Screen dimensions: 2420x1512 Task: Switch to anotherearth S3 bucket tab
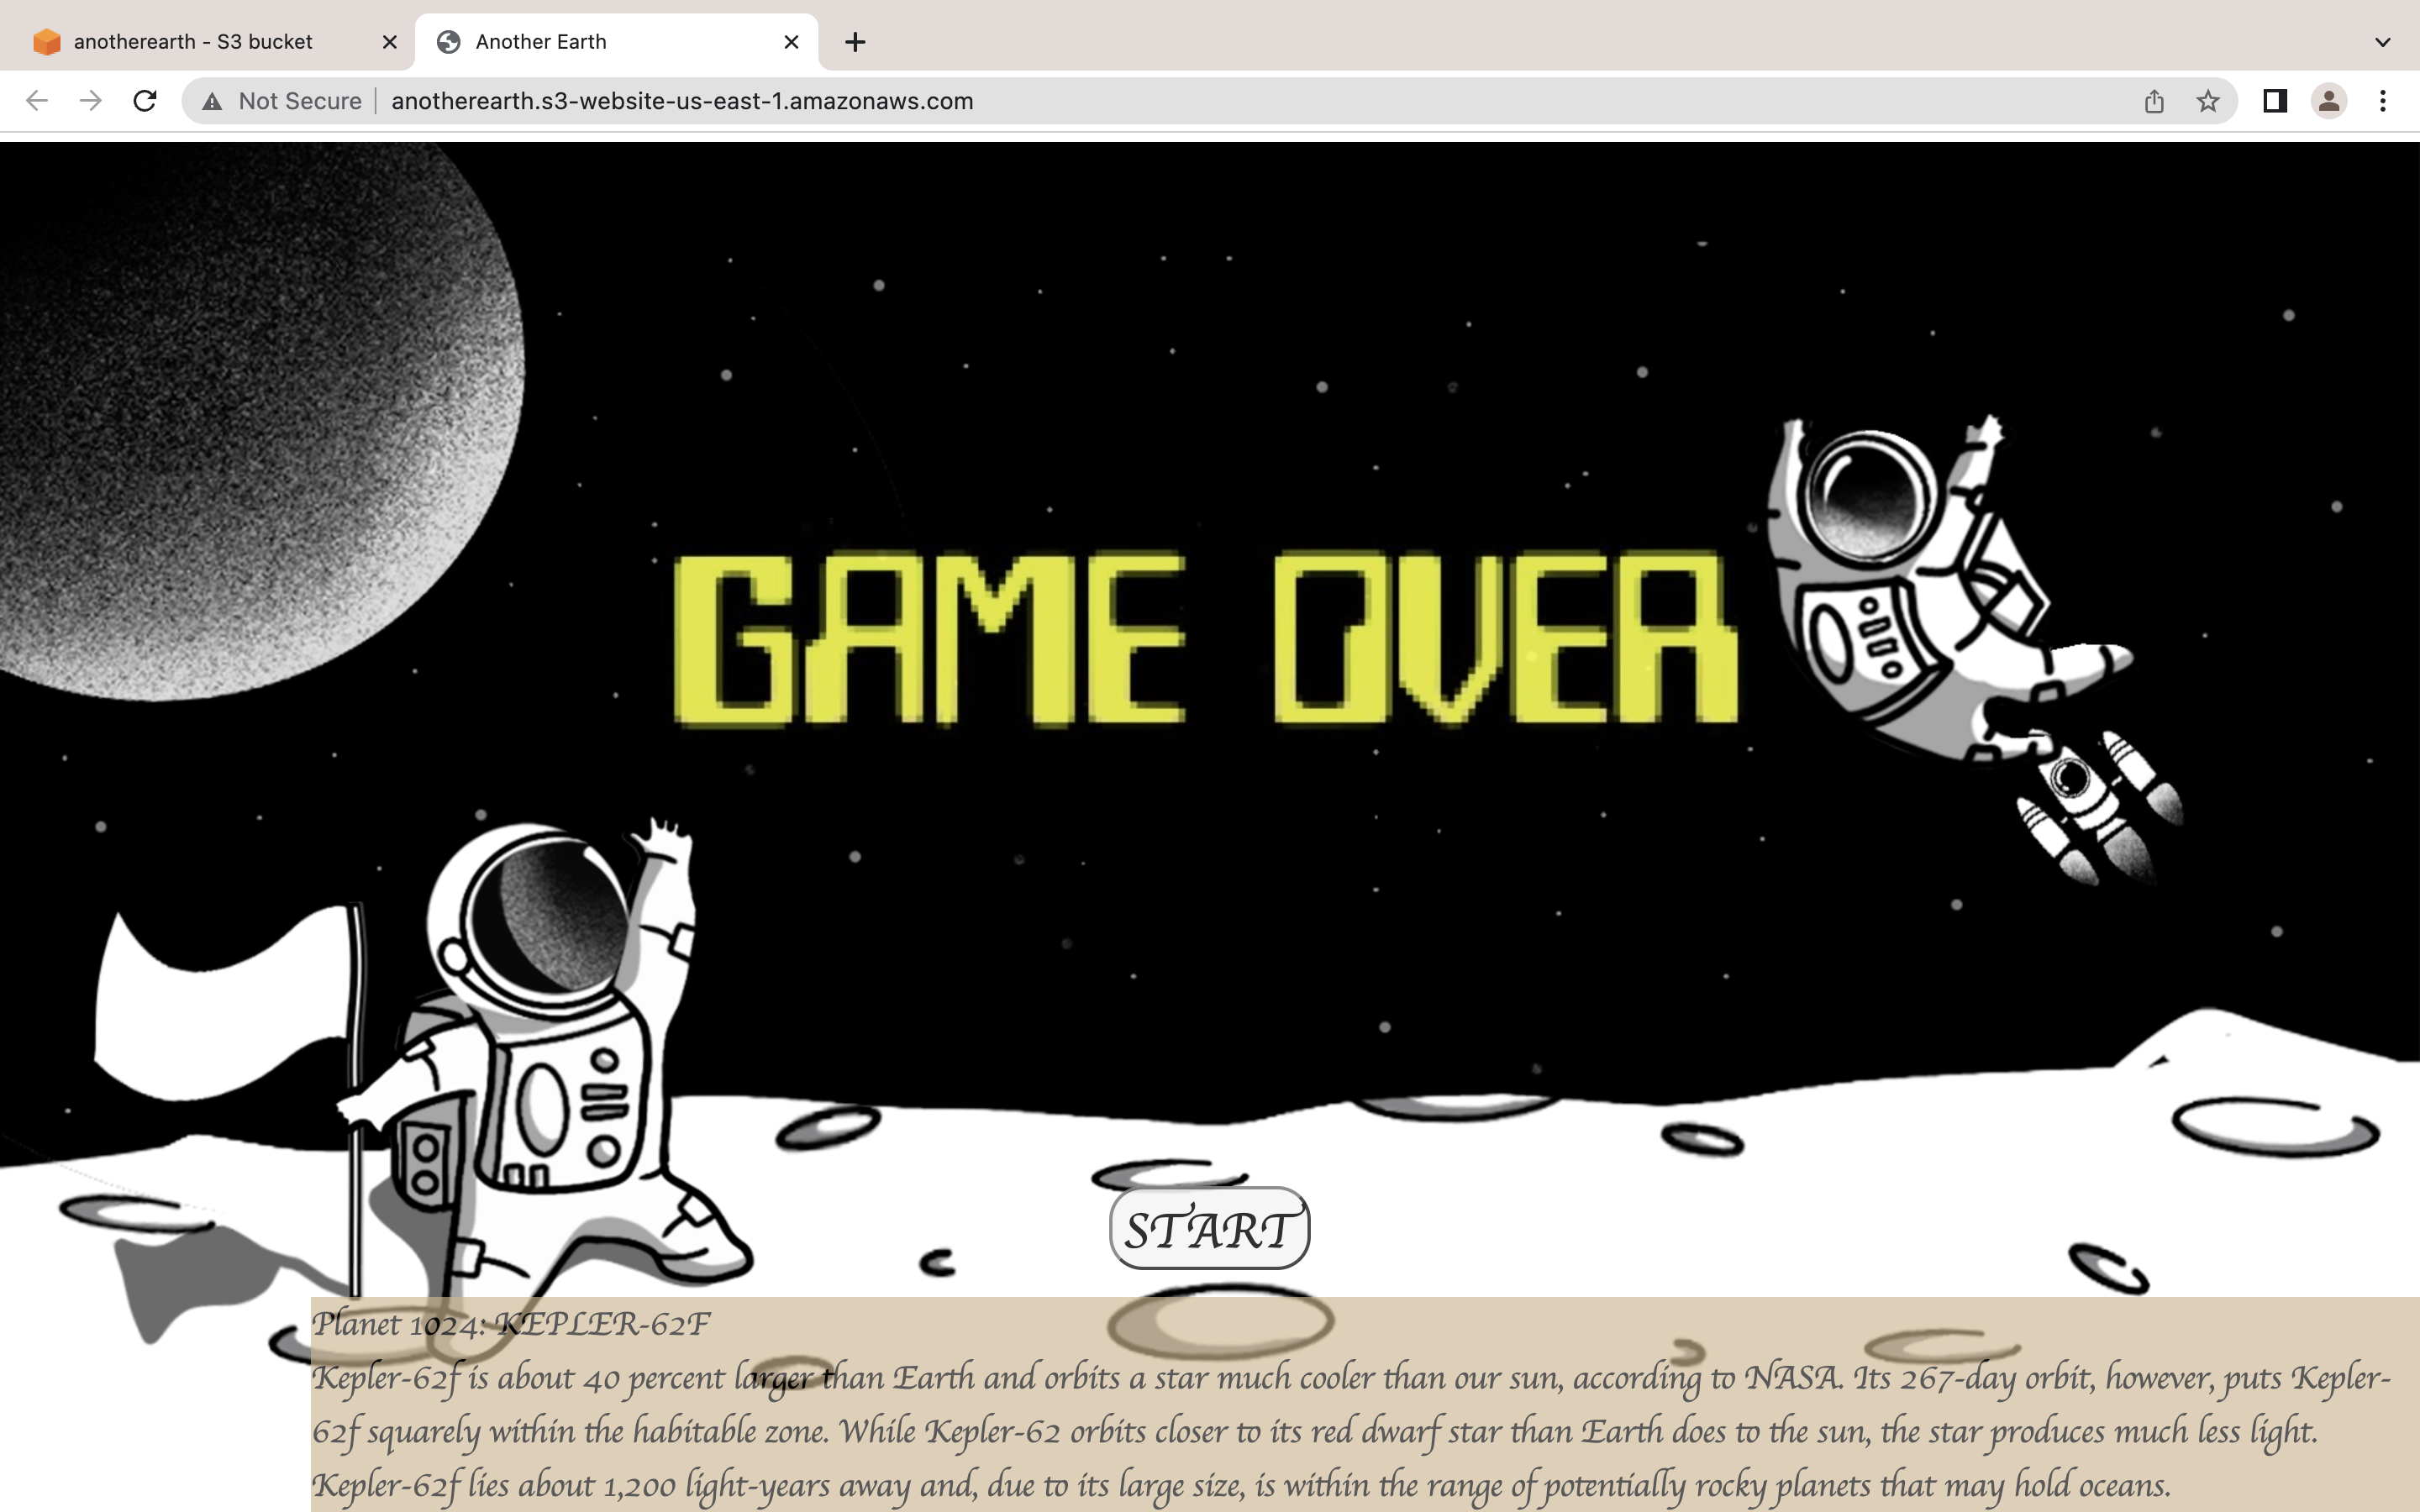(x=193, y=42)
